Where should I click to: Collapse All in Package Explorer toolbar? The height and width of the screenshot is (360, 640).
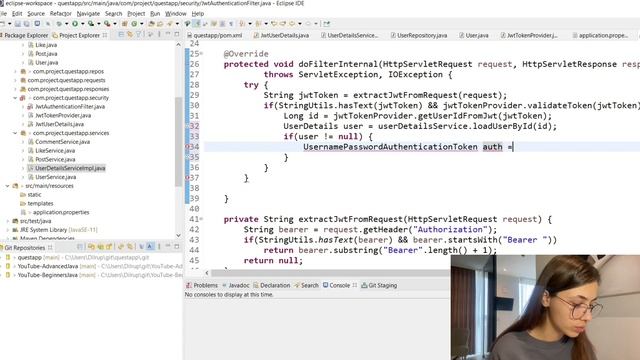pos(121,35)
